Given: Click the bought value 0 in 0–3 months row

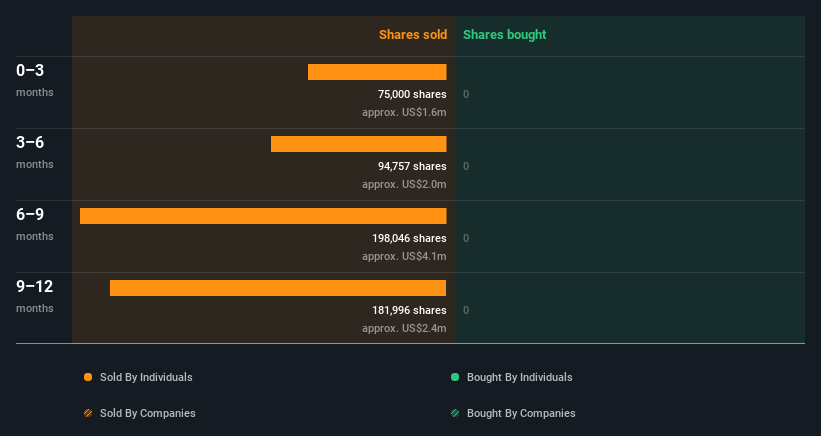Looking at the screenshot, I should click(466, 94).
